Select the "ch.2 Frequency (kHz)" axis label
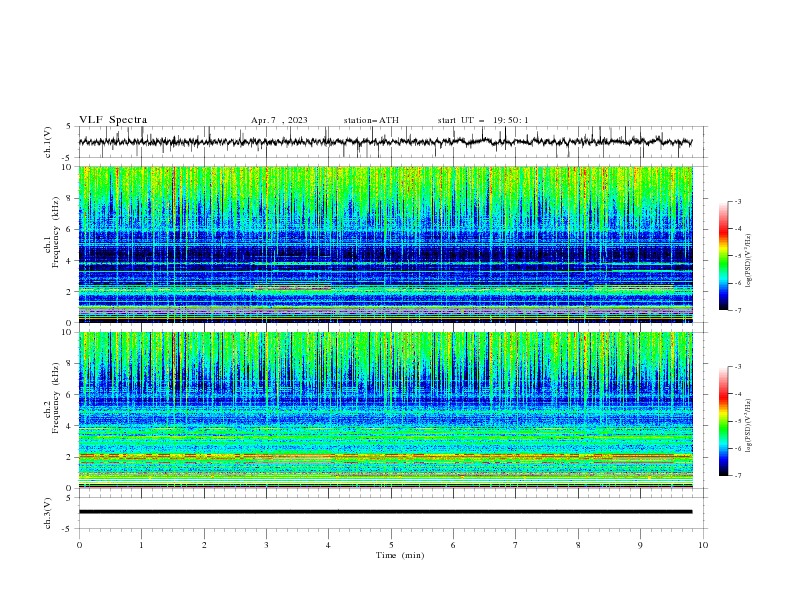This screenshot has width=792, height=612. (52, 398)
